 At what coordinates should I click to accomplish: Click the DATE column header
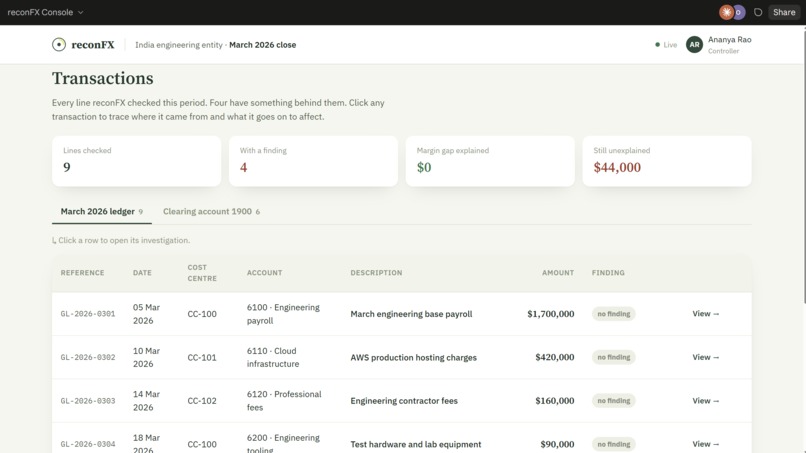pos(142,273)
